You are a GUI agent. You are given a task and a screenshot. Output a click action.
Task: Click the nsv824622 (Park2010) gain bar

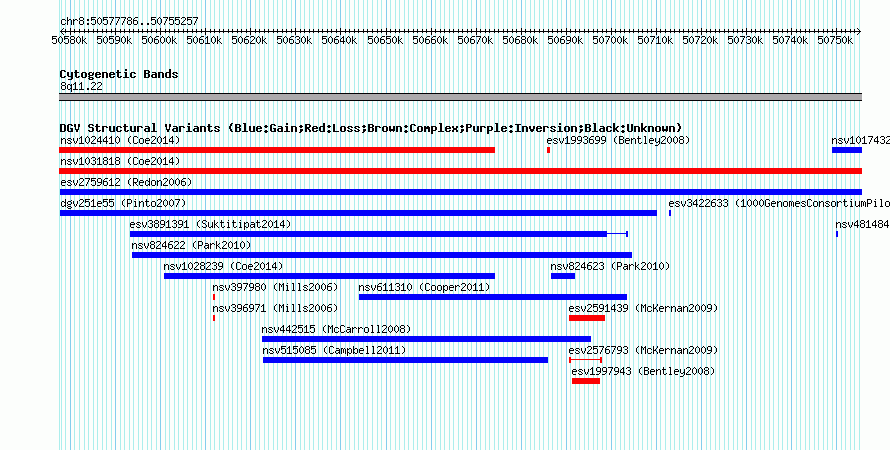(x=381, y=255)
